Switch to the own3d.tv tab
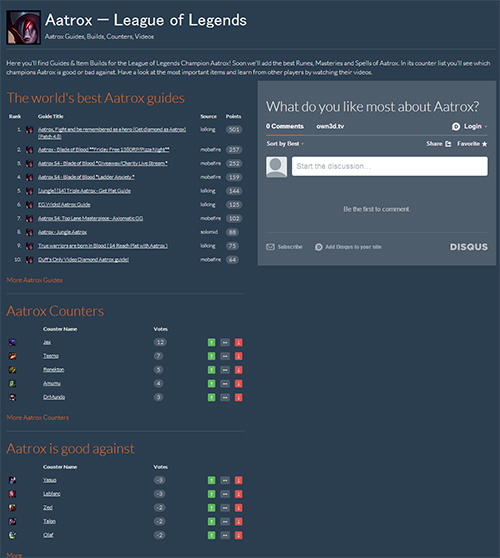 point(330,126)
